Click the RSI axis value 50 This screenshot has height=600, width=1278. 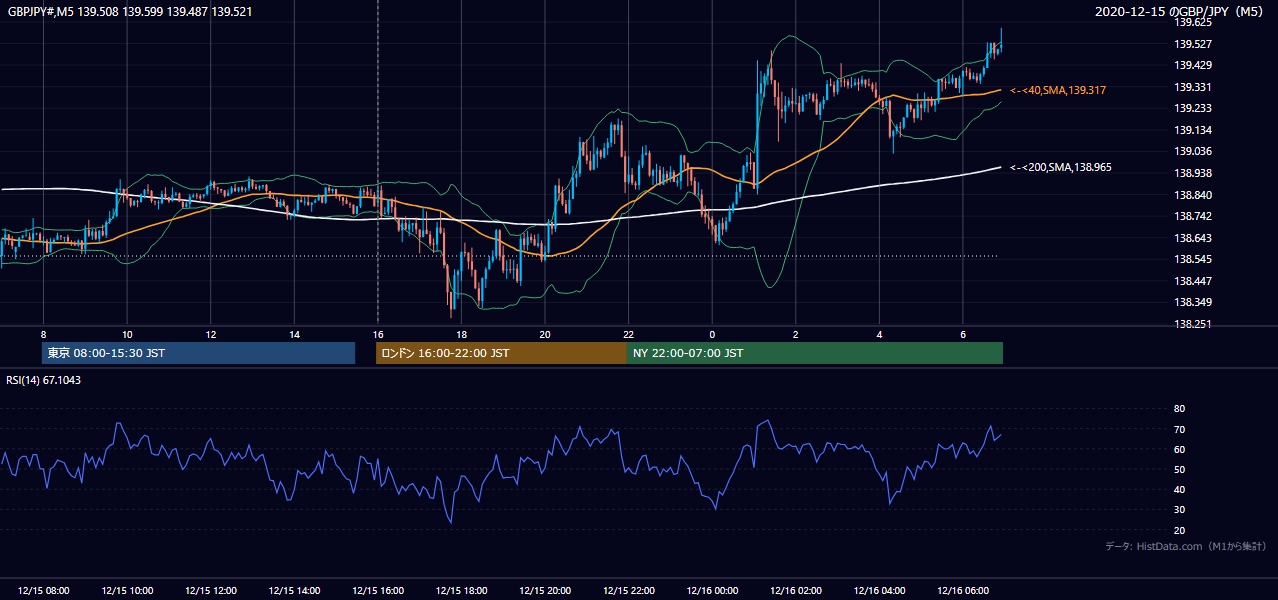(1179, 469)
